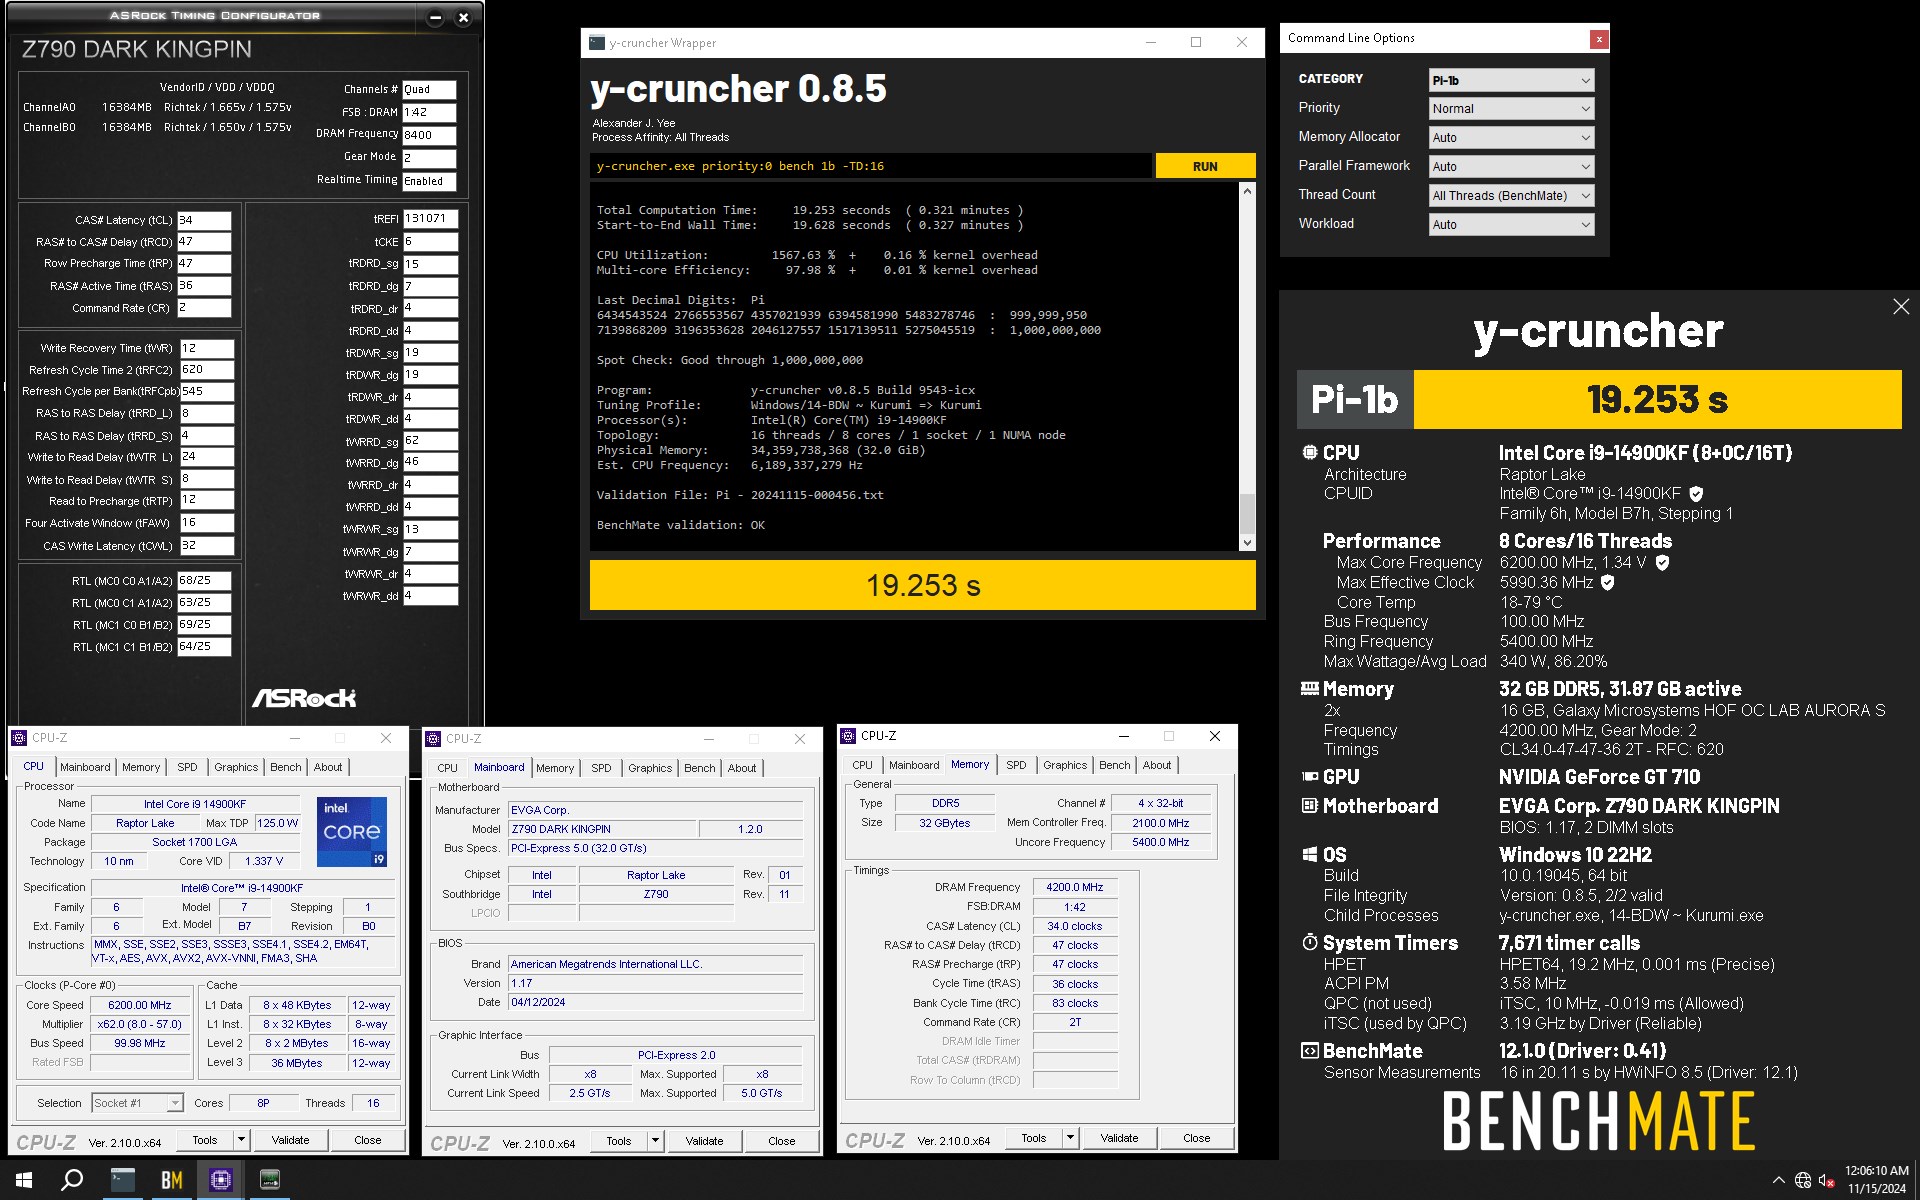Open the Thread Count dropdown
The height and width of the screenshot is (1200, 1920).
[1511, 195]
